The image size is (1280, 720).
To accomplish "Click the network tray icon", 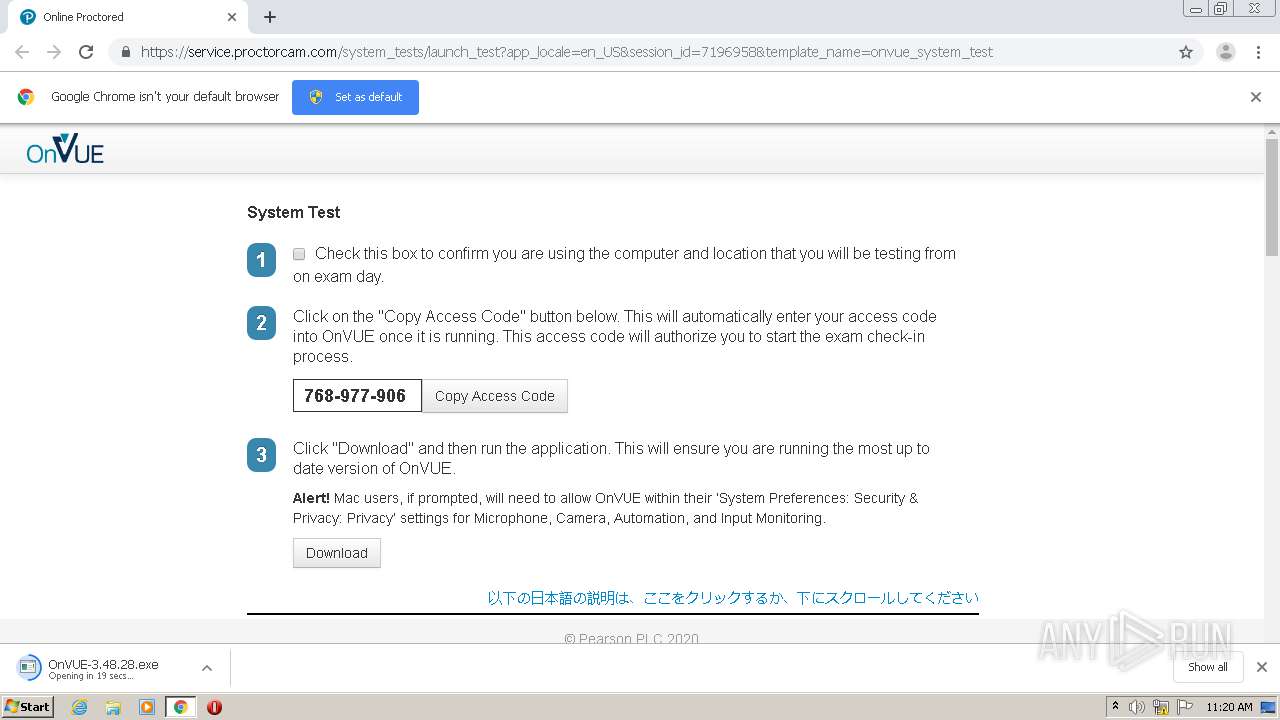I will pyautogui.click(x=1161, y=707).
